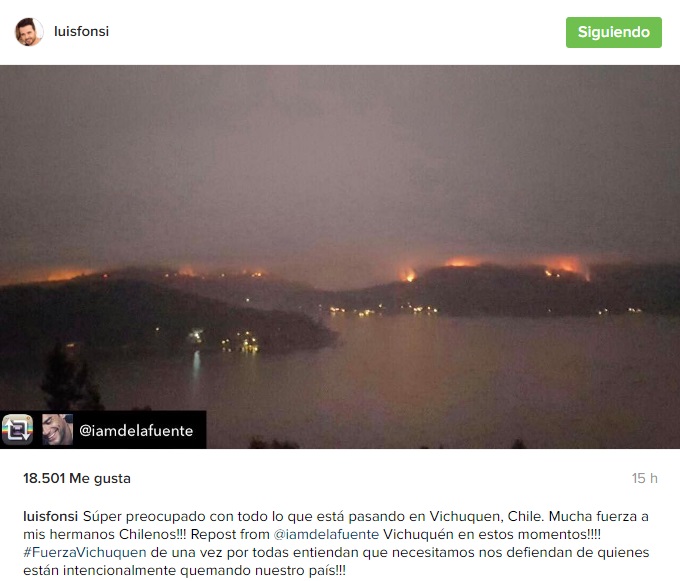Click the fire glow on right hillside
Viewport: 680px width, 581px height.
[x=564, y=266]
